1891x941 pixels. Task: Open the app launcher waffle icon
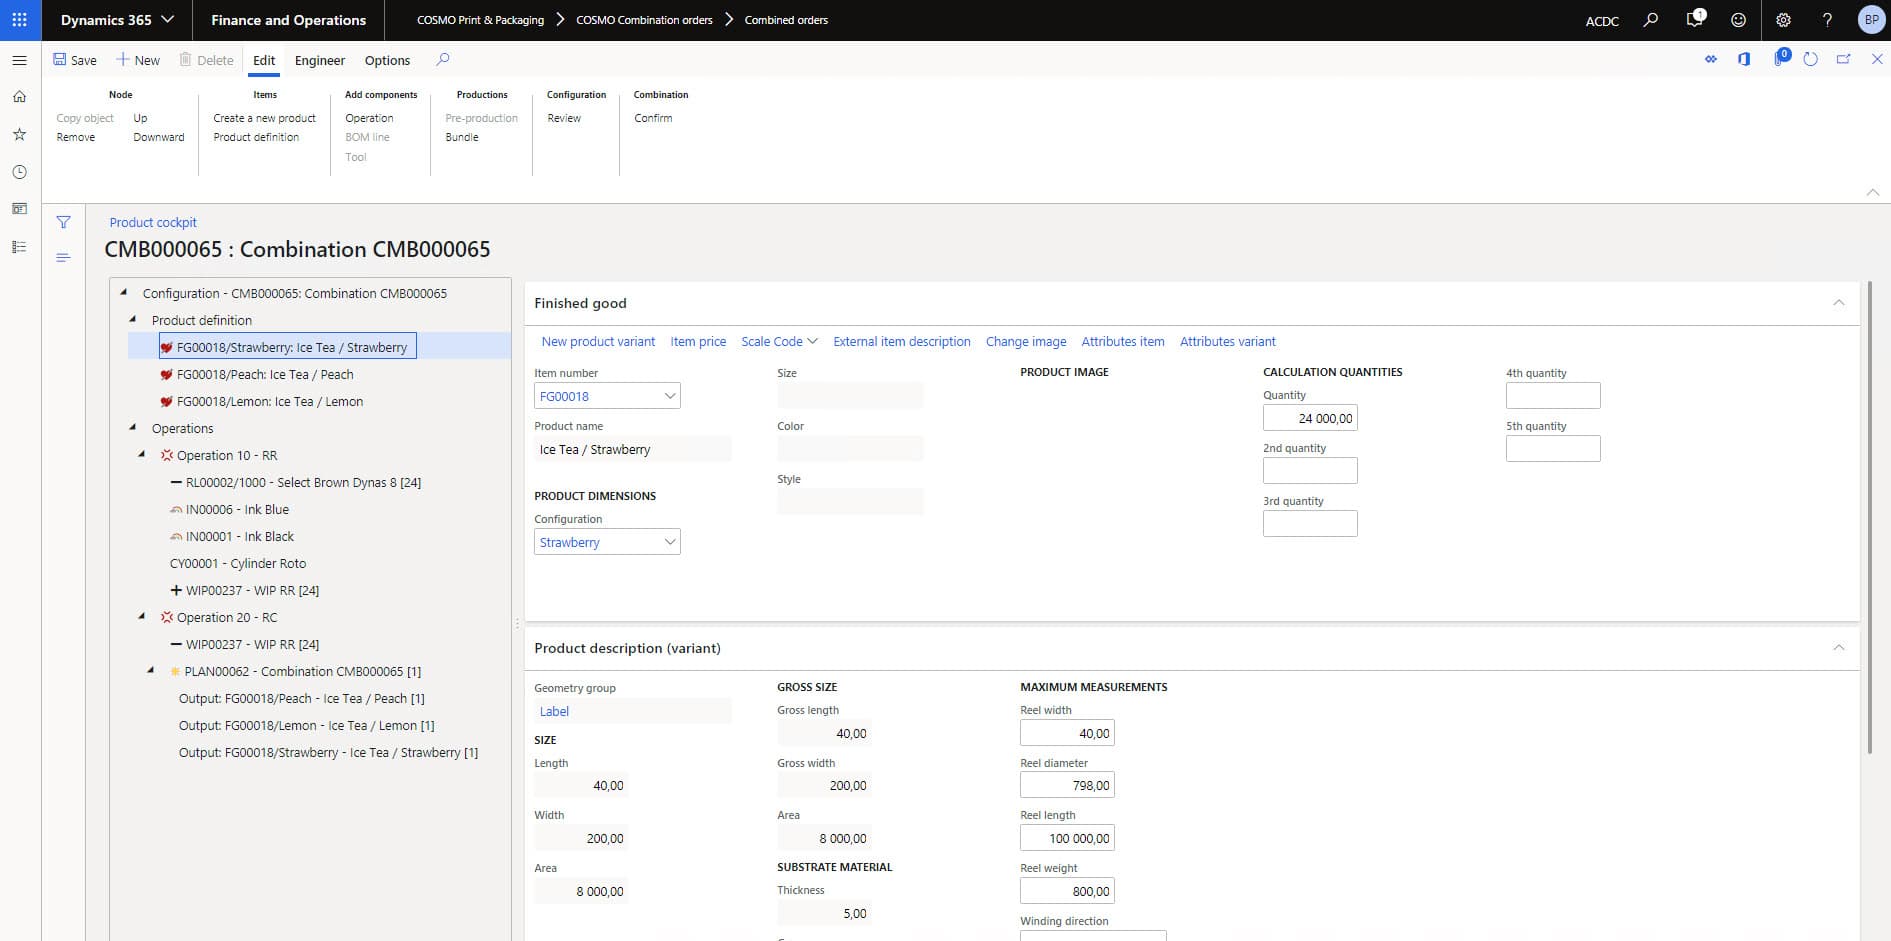coord(19,20)
